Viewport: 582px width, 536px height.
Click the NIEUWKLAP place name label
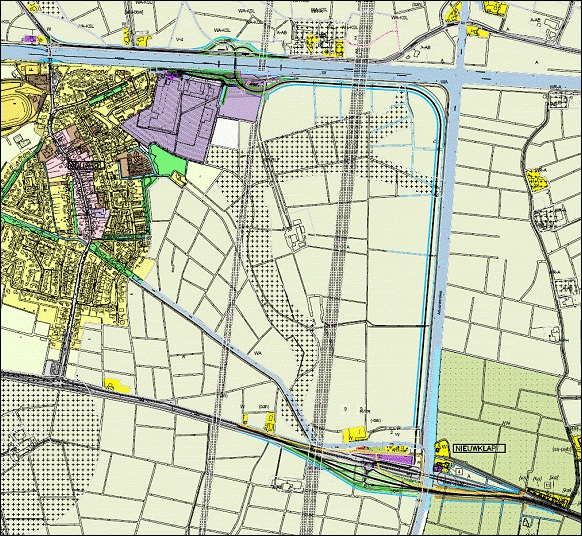(x=480, y=448)
